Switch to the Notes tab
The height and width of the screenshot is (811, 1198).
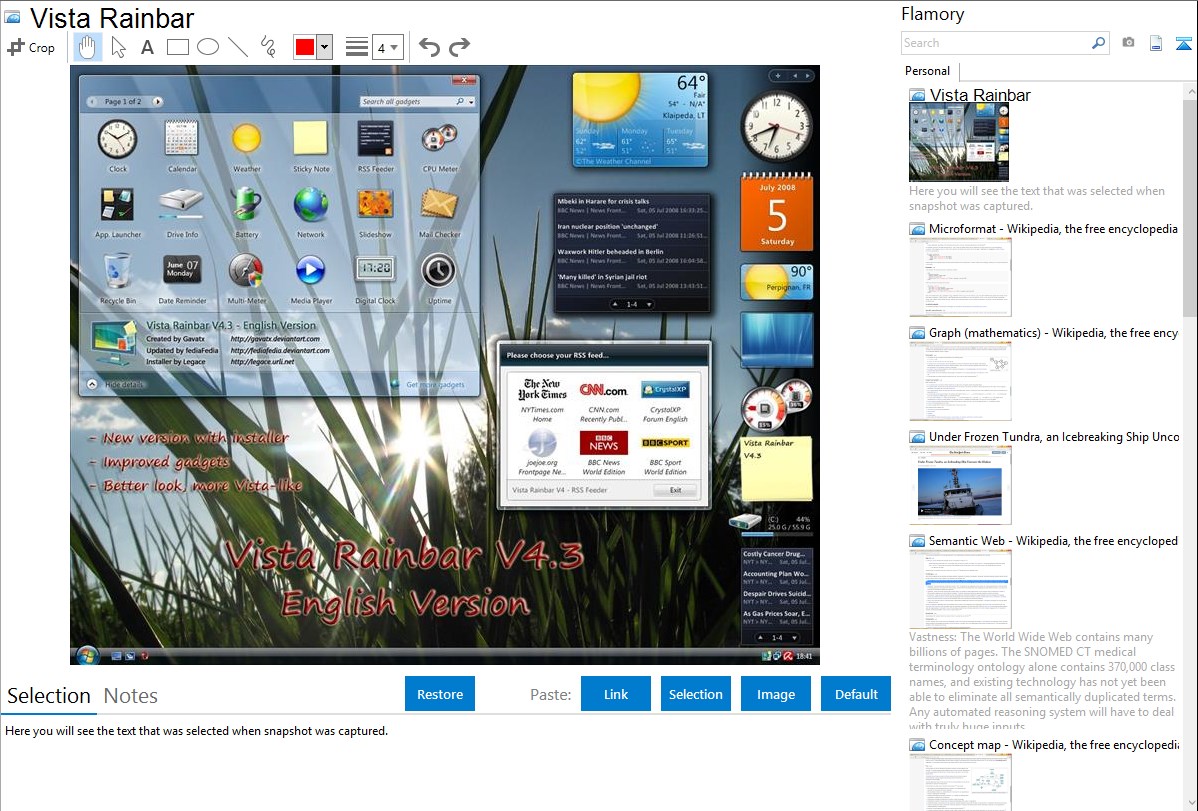(x=131, y=696)
